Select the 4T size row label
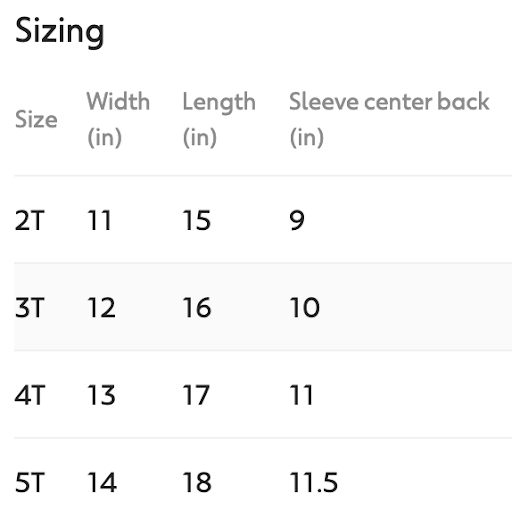The width and height of the screenshot is (512, 519). click(x=30, y=395)
